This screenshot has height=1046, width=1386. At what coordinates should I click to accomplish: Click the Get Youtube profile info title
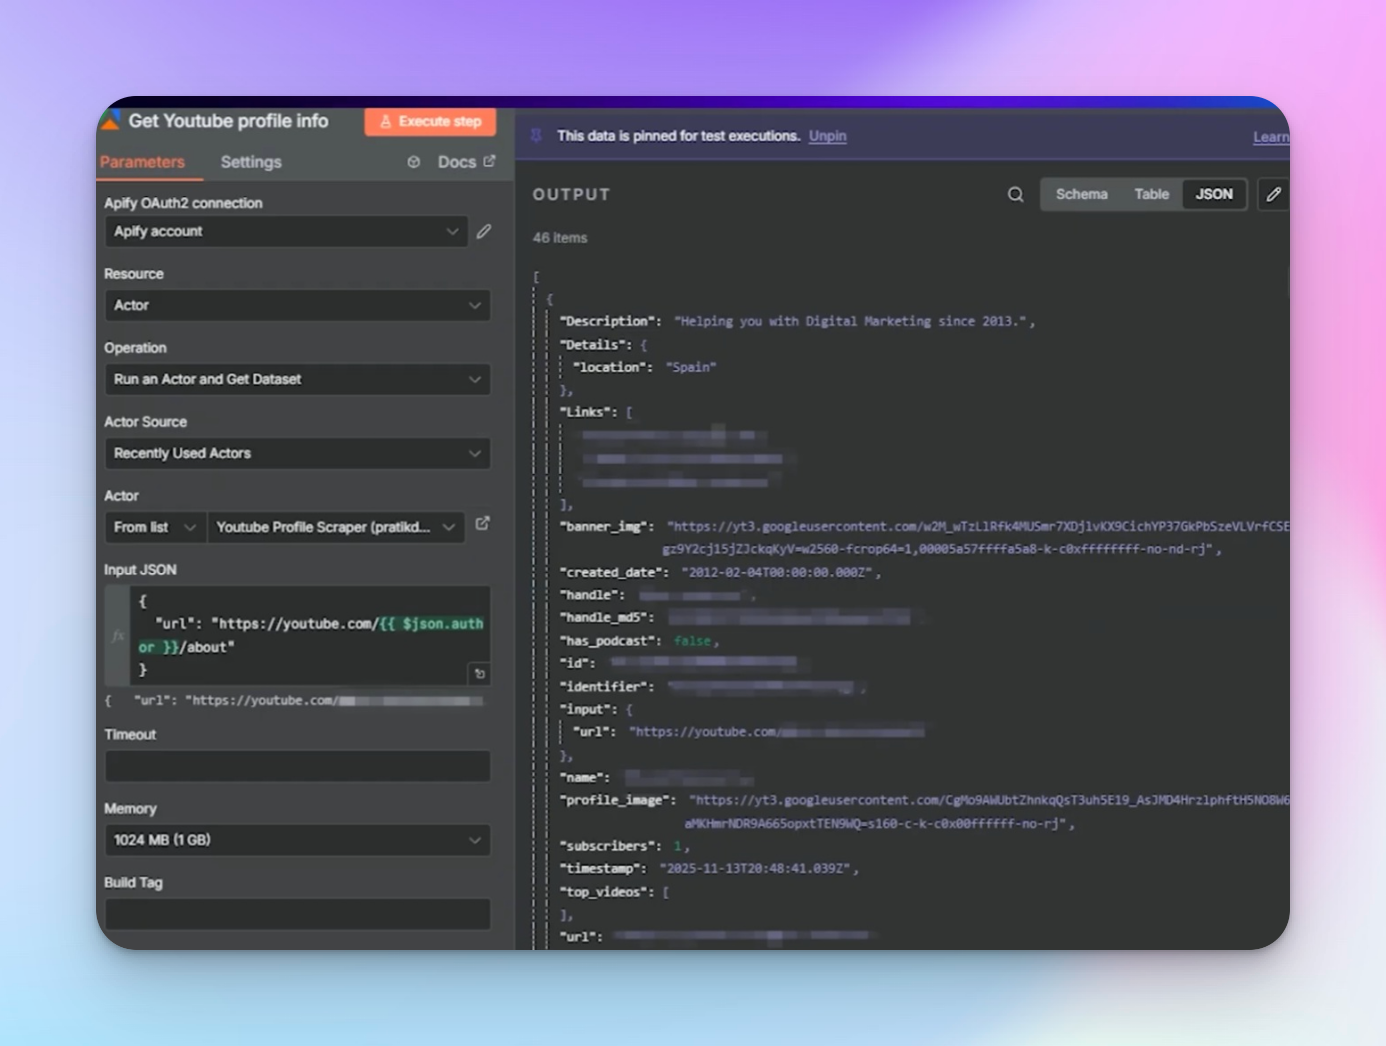[x=228, y=121]
